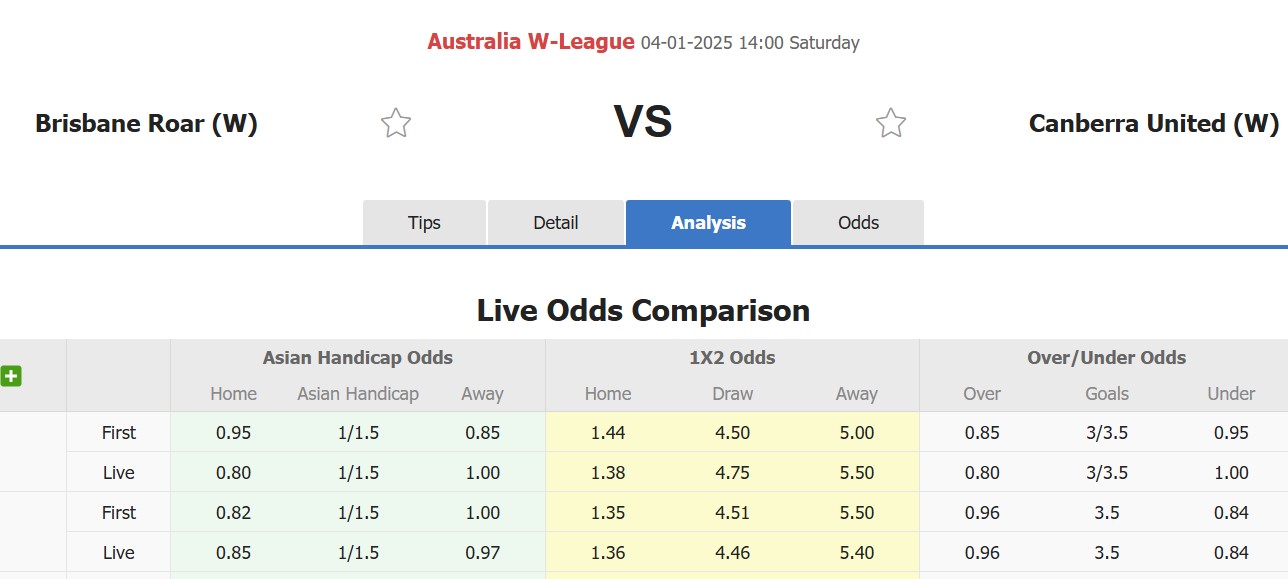
Task: Open the Detail tab
Action: (x=556, y=222)
